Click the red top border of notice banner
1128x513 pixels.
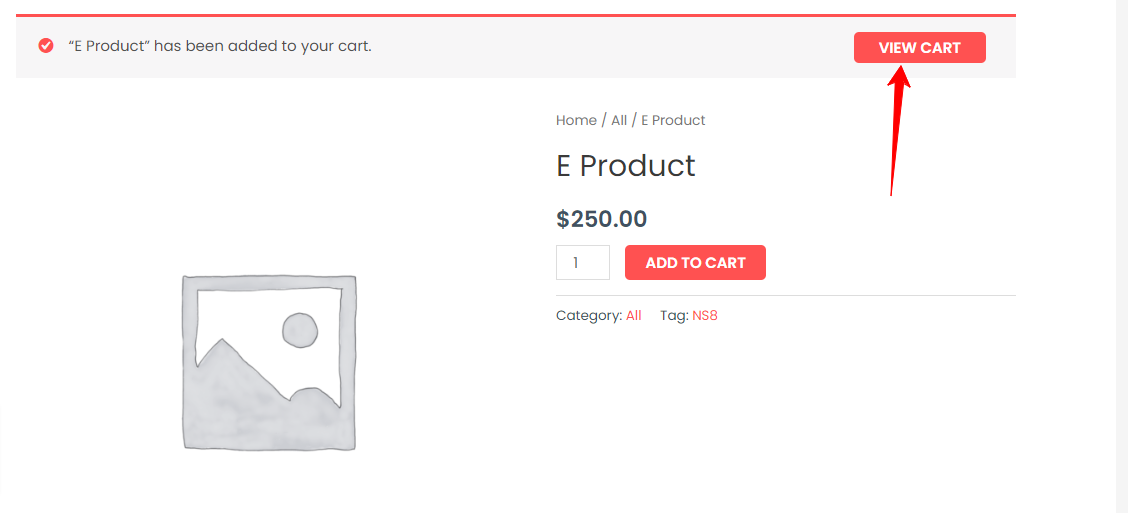point(516,15)
